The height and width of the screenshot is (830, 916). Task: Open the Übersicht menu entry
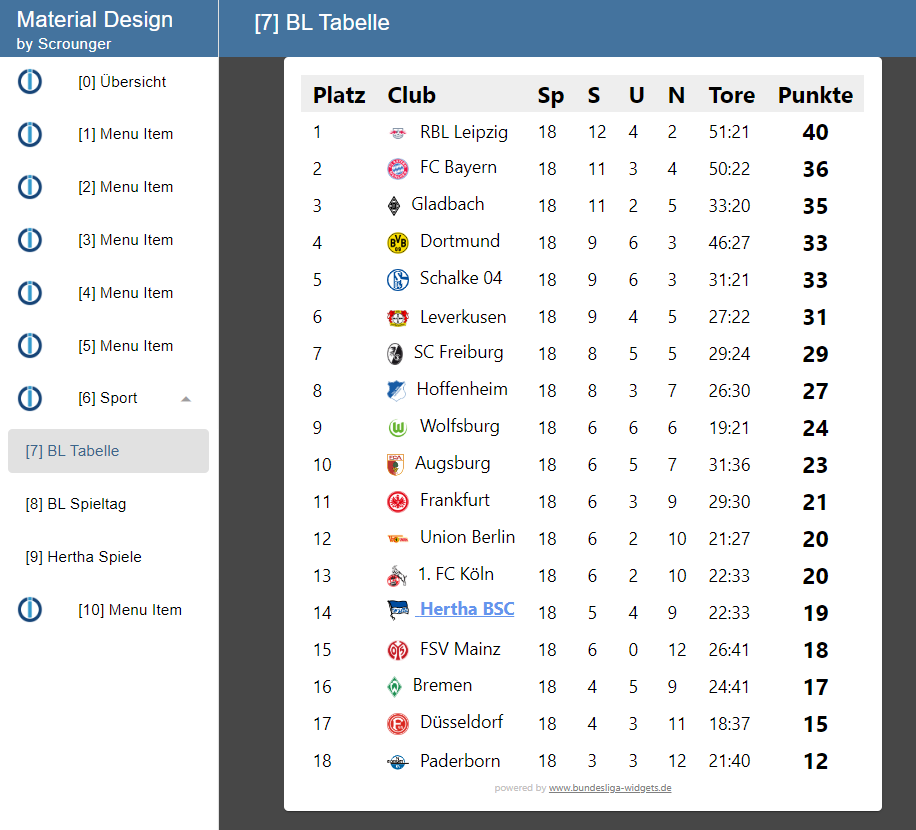pyautogui.click(x=122, y=82)
